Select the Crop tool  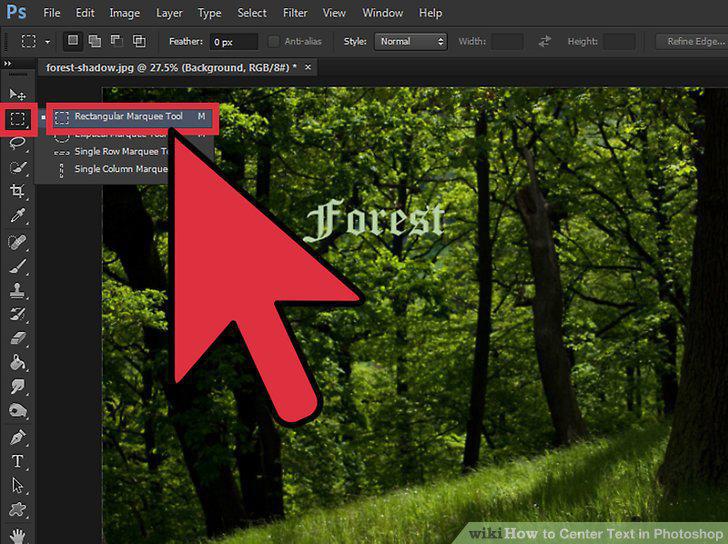(x=18, y=191)
